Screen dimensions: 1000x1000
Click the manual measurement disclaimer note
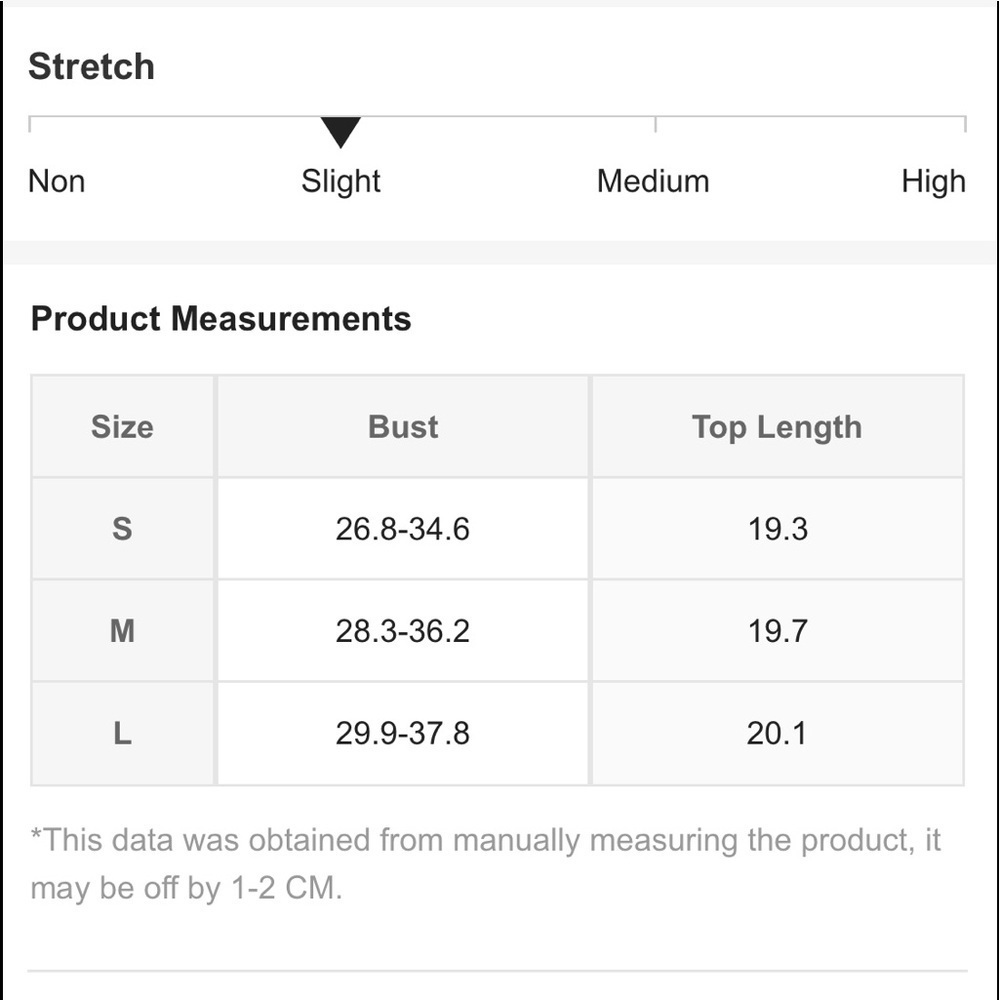click(485, 864)
